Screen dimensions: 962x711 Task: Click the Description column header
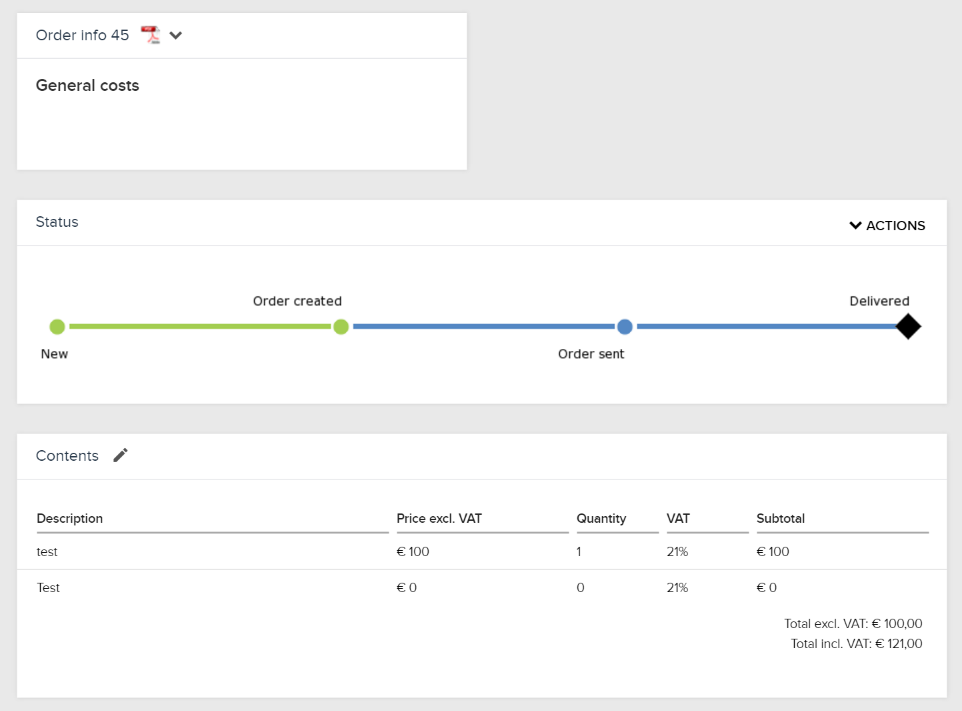[x=69, y=518]
